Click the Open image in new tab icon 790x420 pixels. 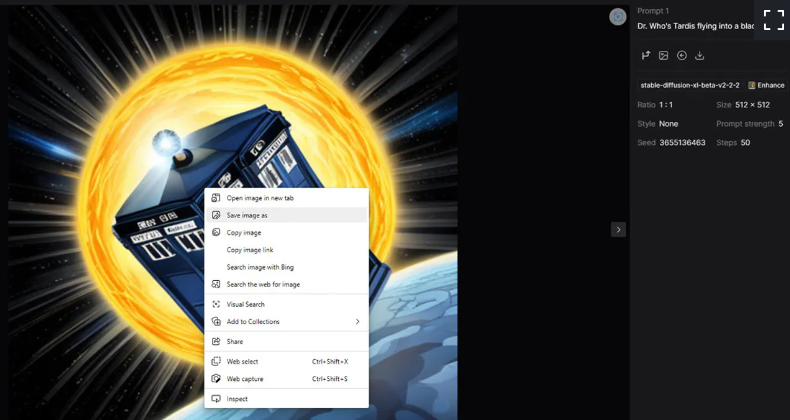tap(216, 198)
